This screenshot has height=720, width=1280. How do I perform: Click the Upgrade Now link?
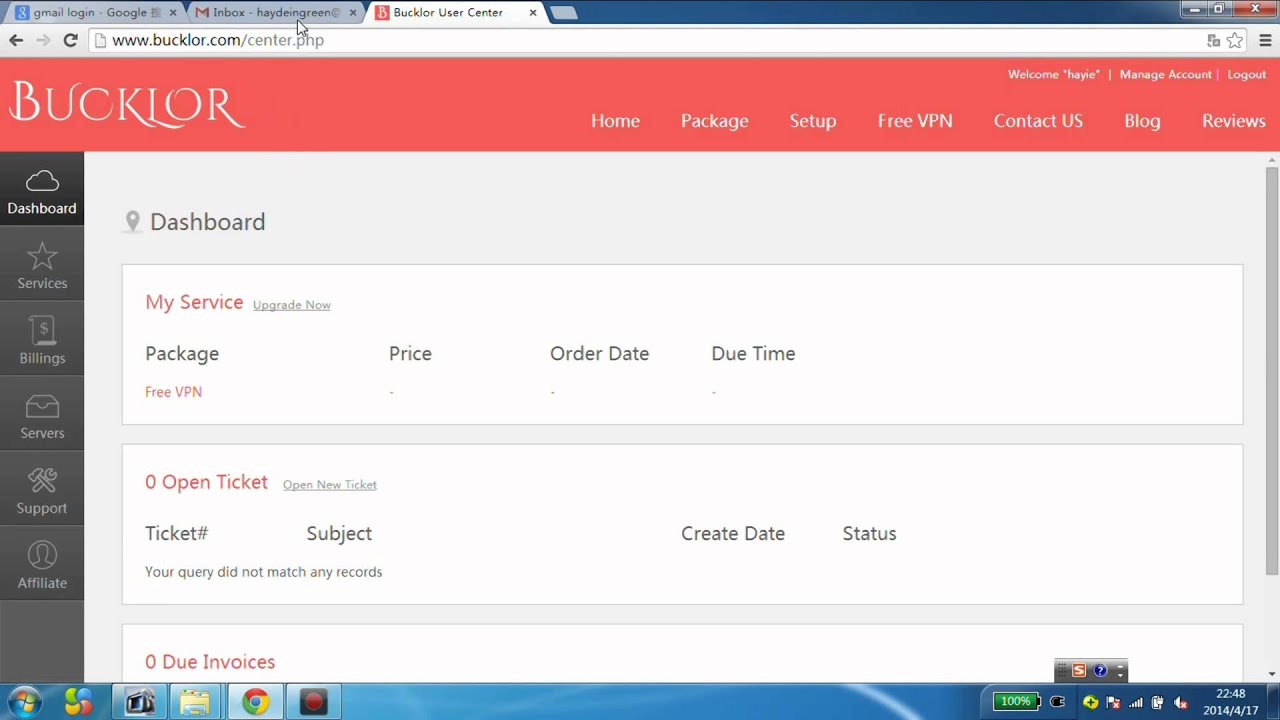point(291,305)
